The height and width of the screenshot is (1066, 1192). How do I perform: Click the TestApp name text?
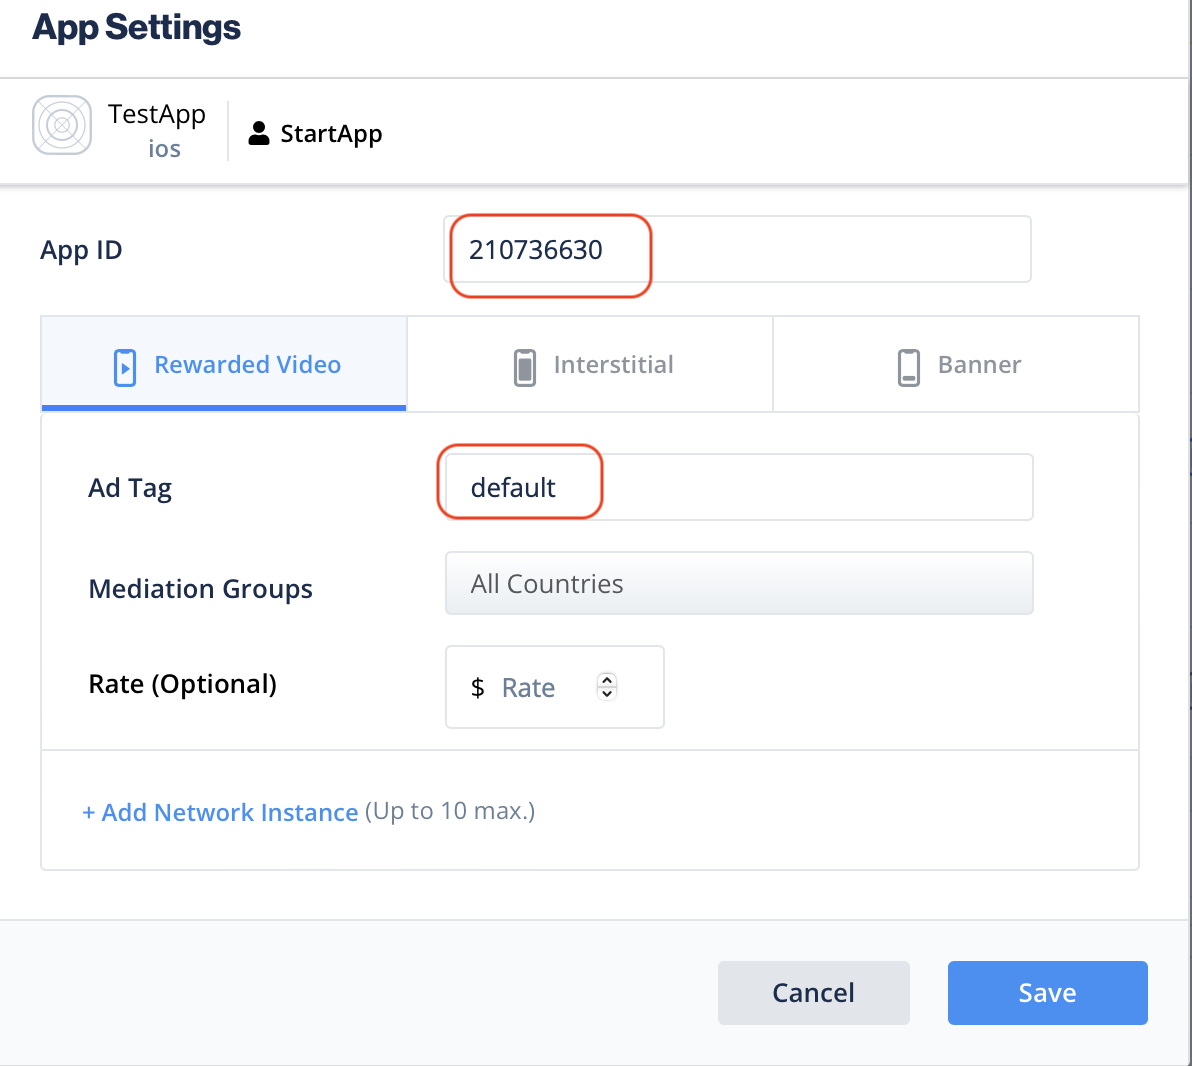[x=157, y=114]
